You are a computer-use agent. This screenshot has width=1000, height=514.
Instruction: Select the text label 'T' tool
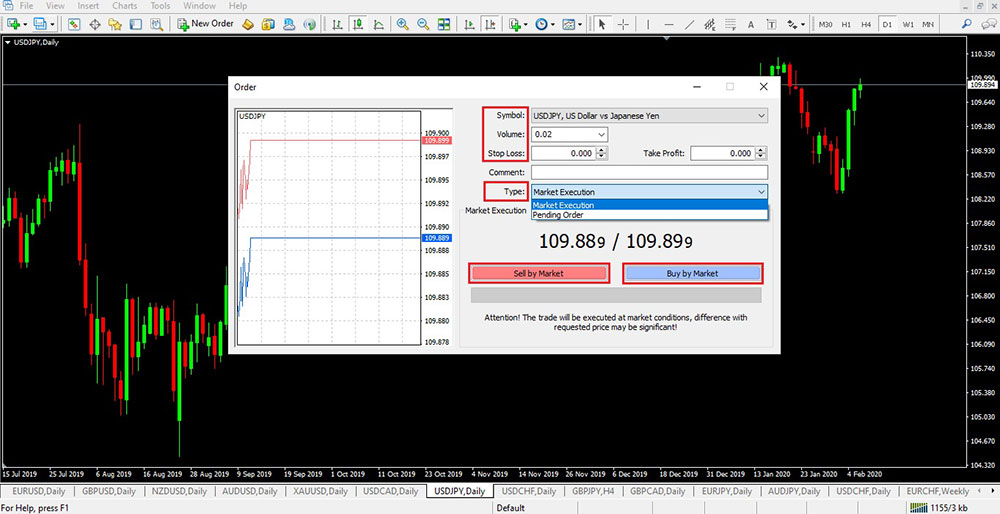[x=772, y=24]
